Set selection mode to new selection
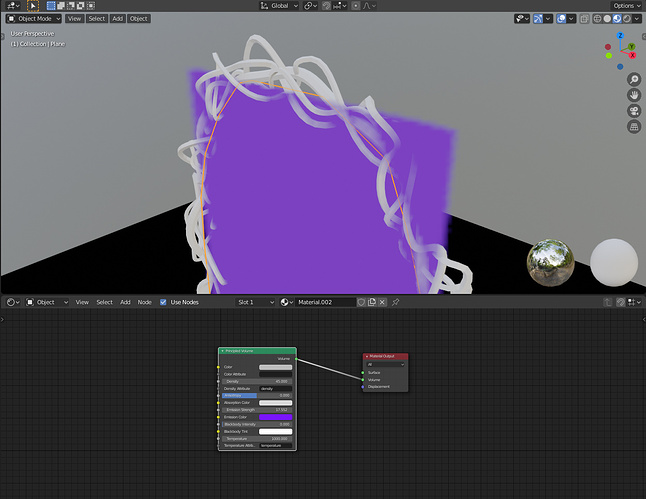This screenshot has width=646, height=499. tap(51, 6)
